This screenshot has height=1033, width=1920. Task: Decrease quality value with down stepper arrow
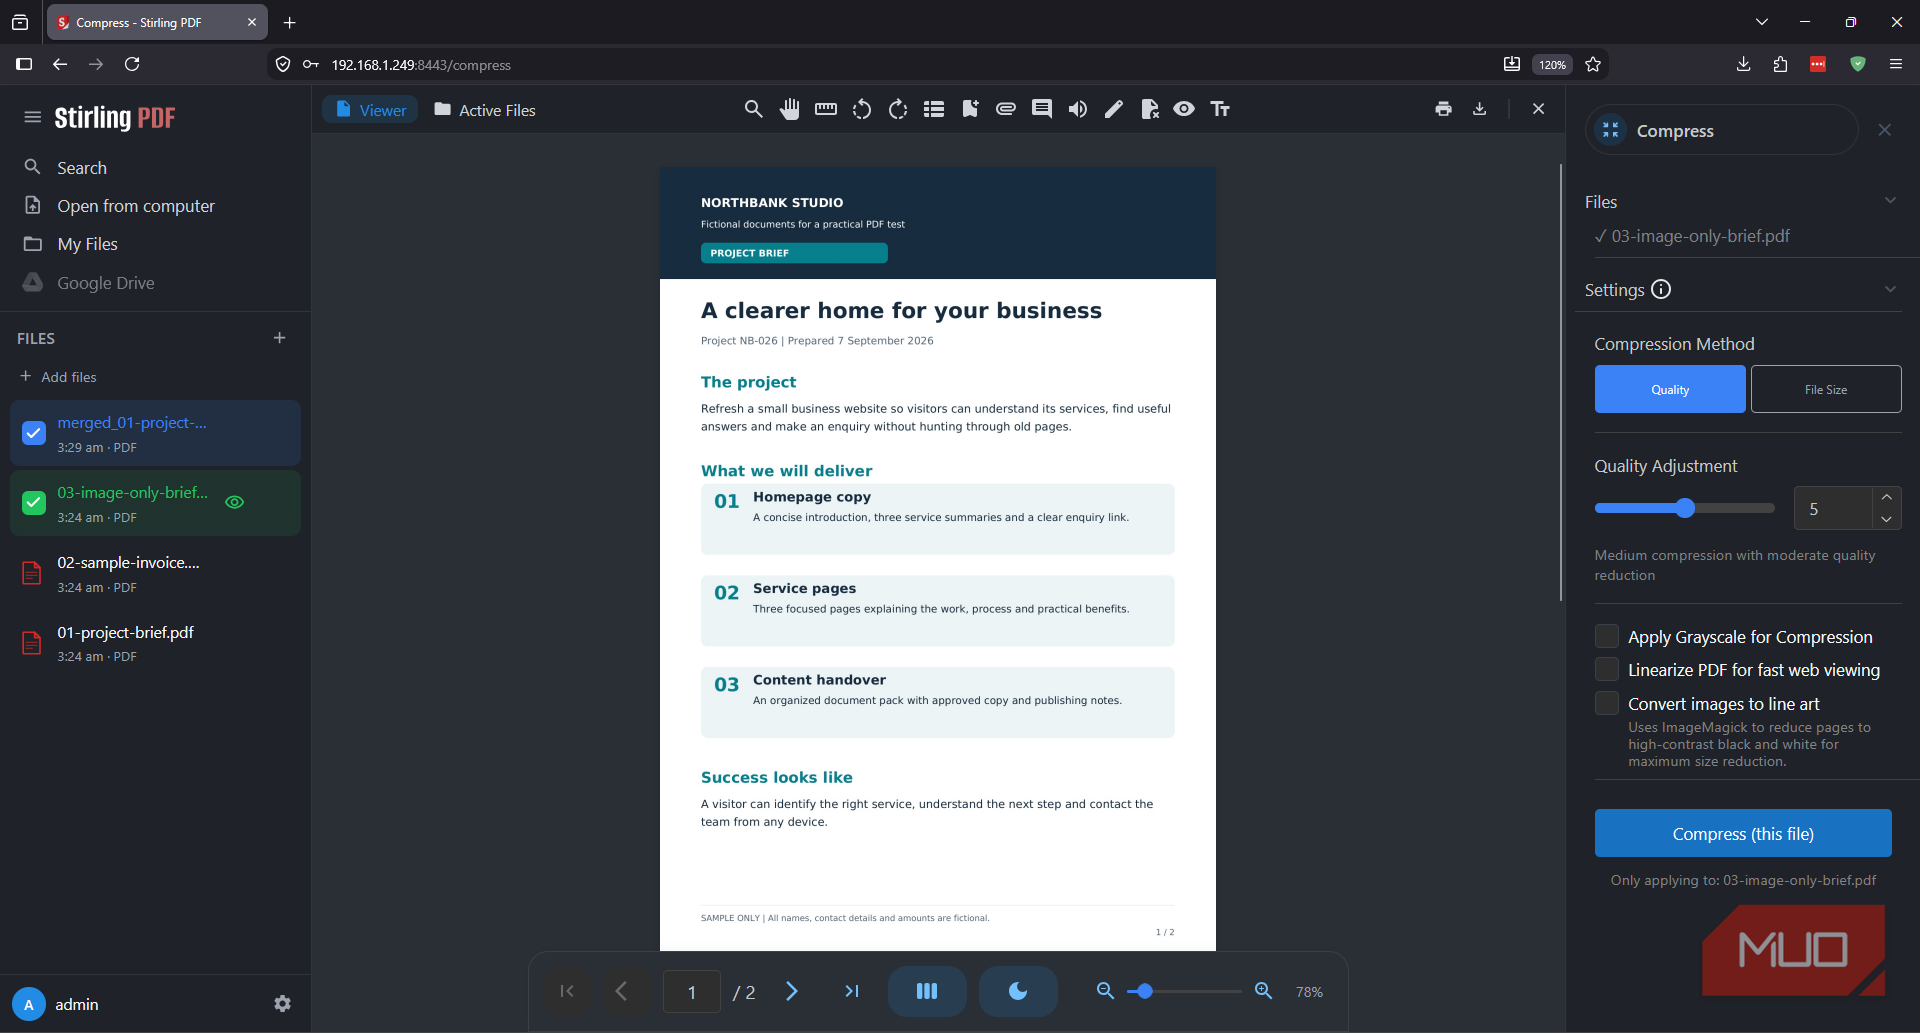1886,519
